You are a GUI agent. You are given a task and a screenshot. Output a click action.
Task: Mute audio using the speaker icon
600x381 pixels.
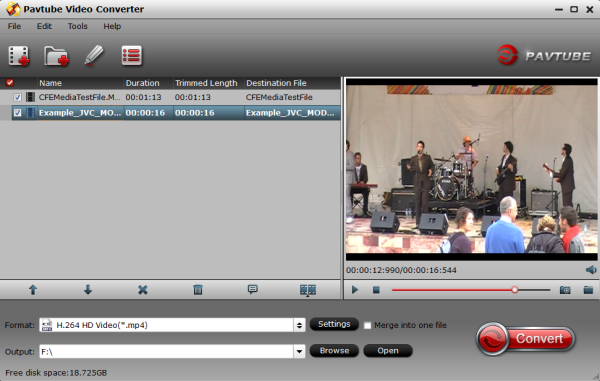pos(591,270)
